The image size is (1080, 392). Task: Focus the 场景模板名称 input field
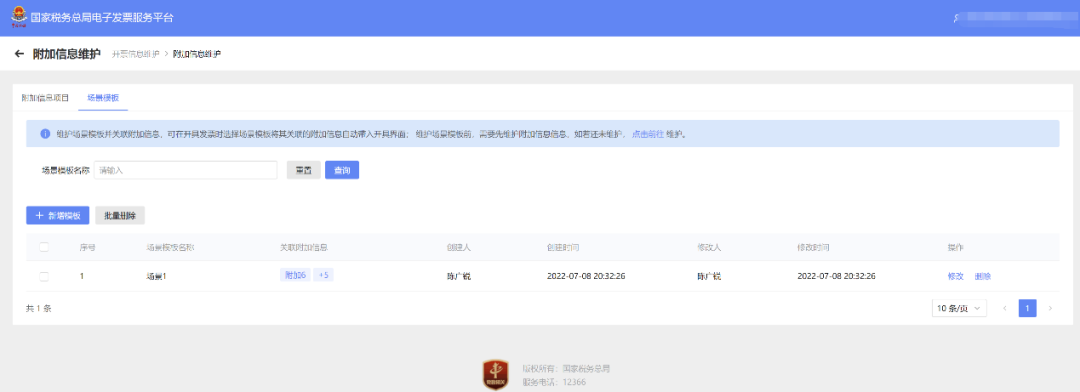(x=185, y=170)
